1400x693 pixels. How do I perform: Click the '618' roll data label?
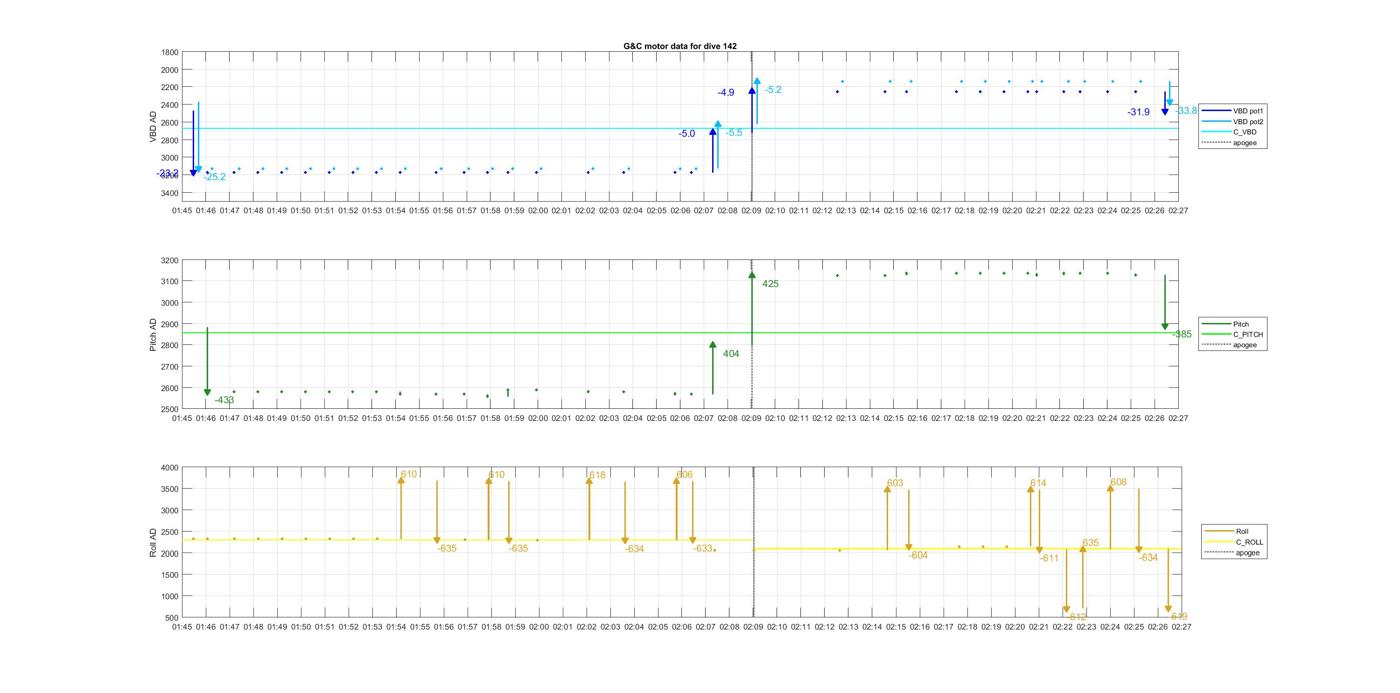coord(597,475)
